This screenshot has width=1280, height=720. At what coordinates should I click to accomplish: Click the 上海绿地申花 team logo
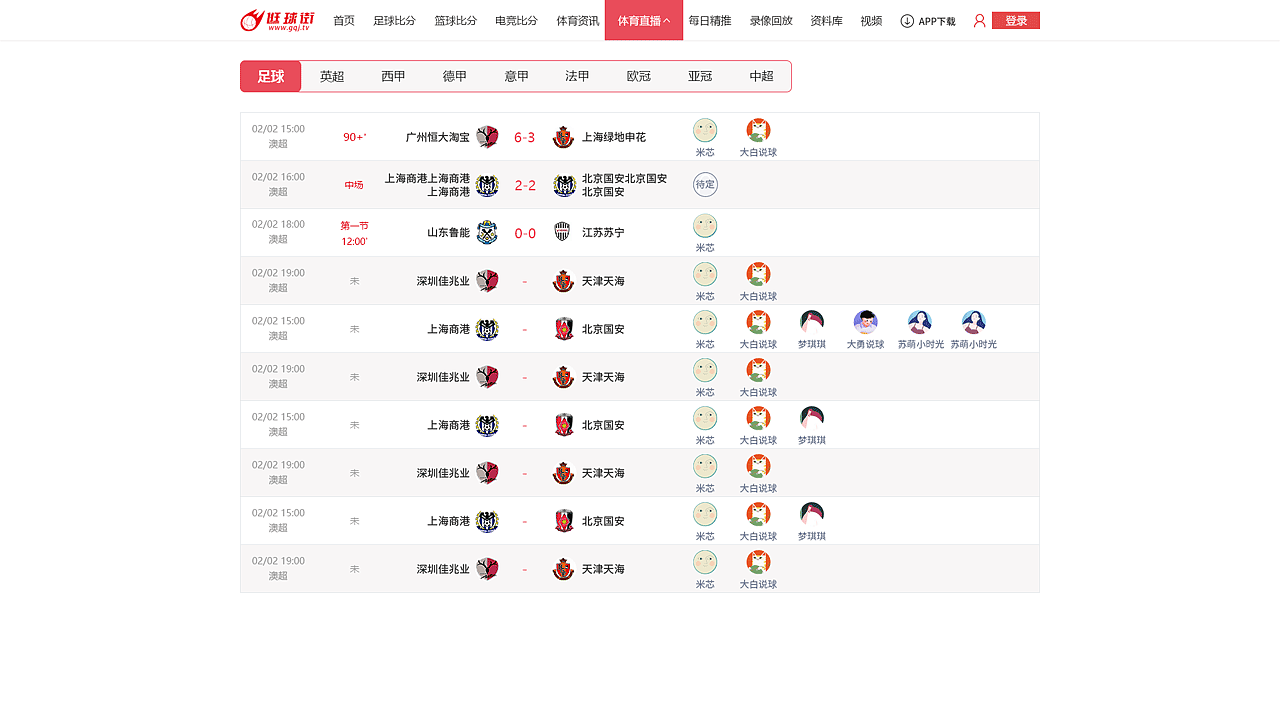click(563, 136)
